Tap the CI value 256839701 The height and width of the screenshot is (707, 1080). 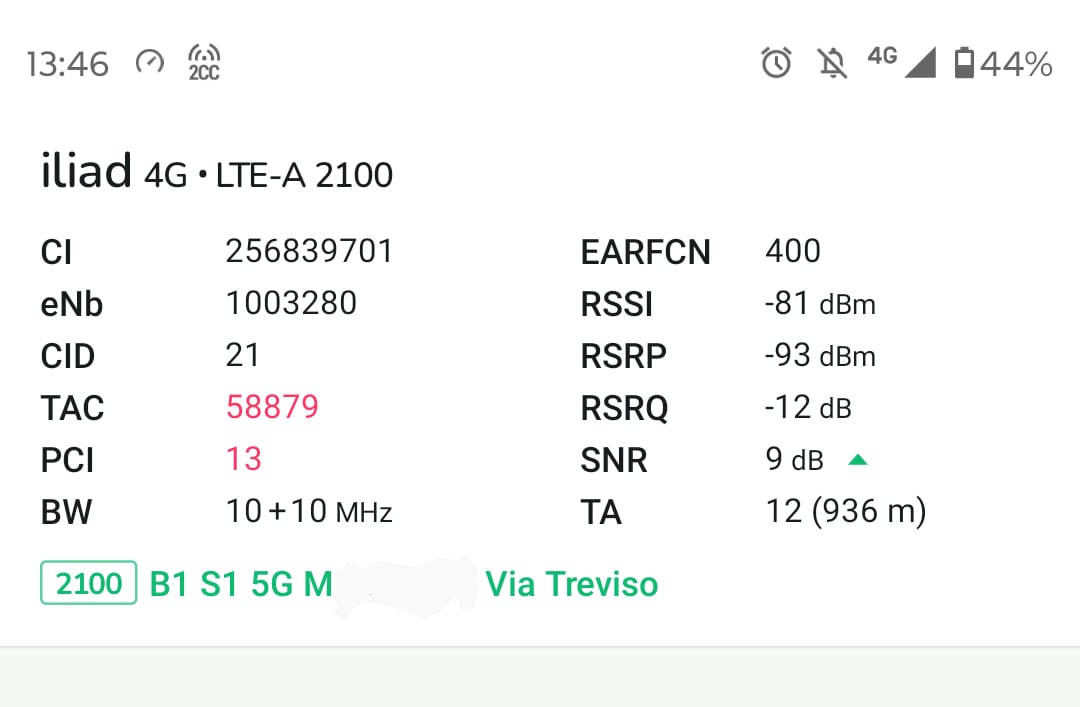click(309, 251)
